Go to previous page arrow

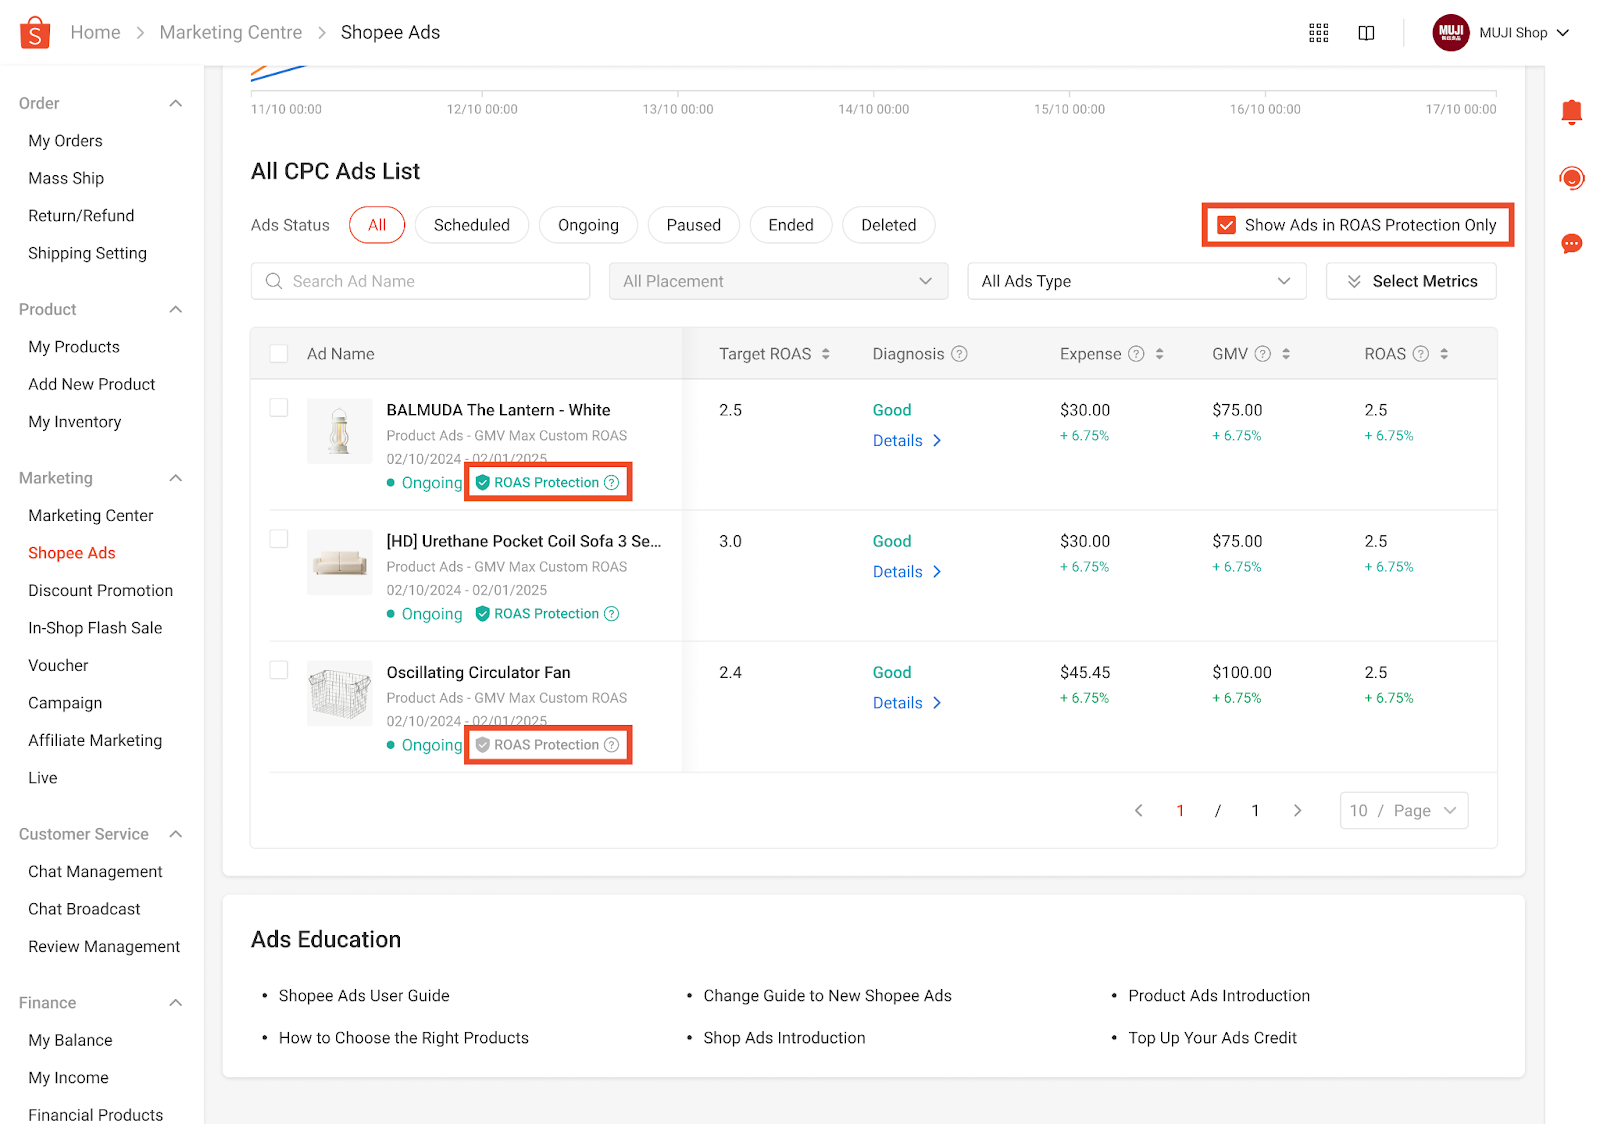(1138, 811)
